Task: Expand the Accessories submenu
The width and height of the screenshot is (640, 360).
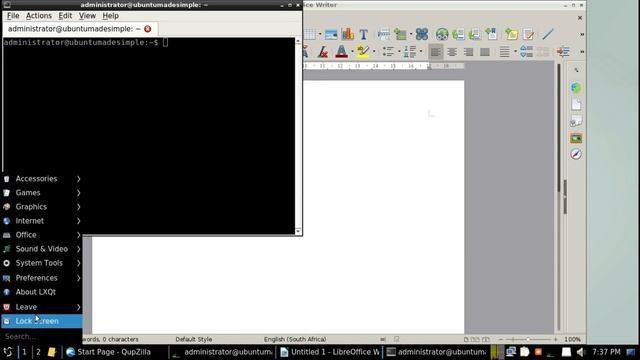Action: pos(41,179)
